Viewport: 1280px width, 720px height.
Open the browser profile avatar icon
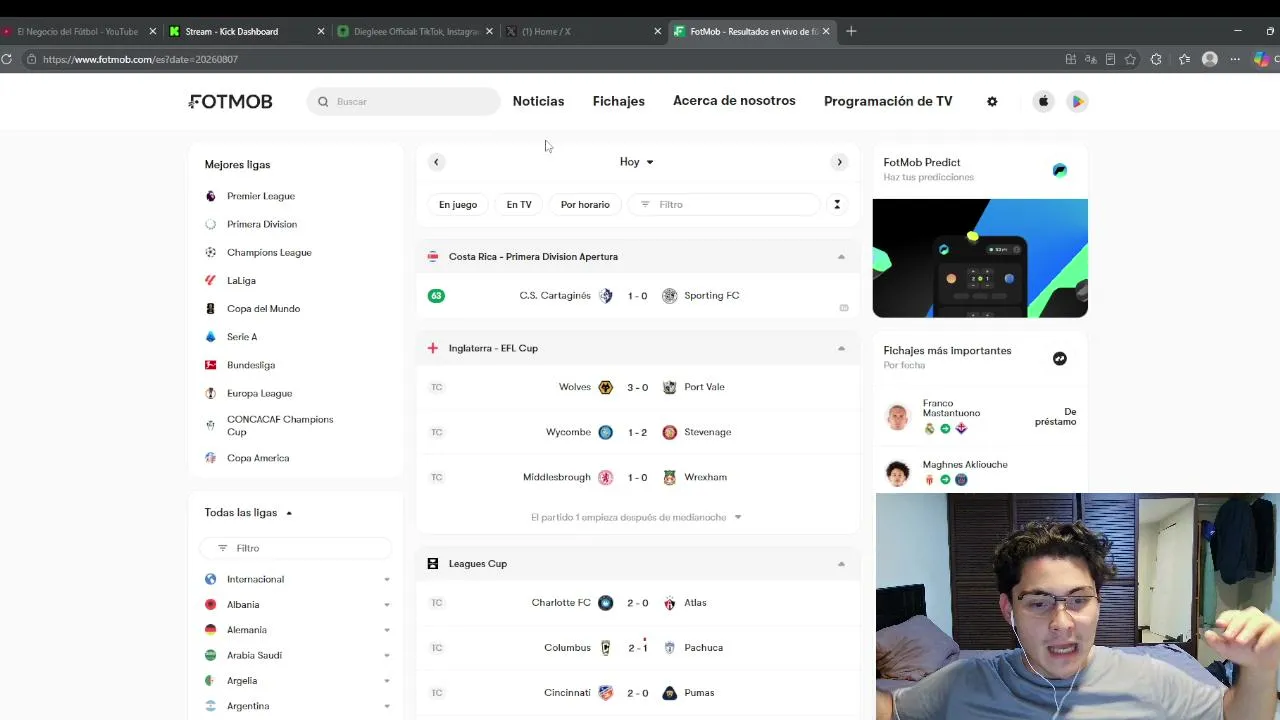tap(1209, 59)
